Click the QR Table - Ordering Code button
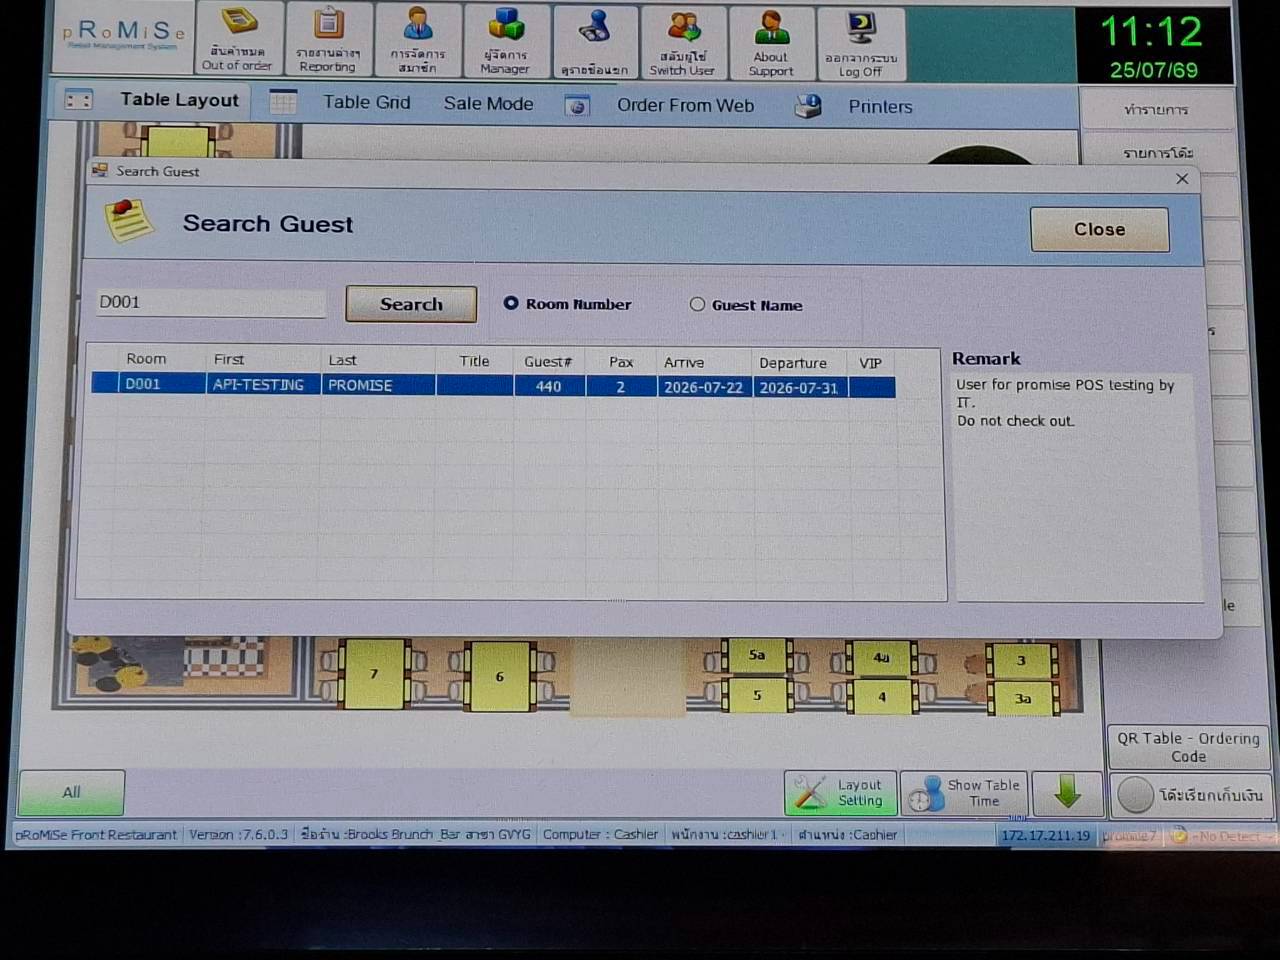This screenshot has width=1280, height=960. click(x=1188, y=747)
